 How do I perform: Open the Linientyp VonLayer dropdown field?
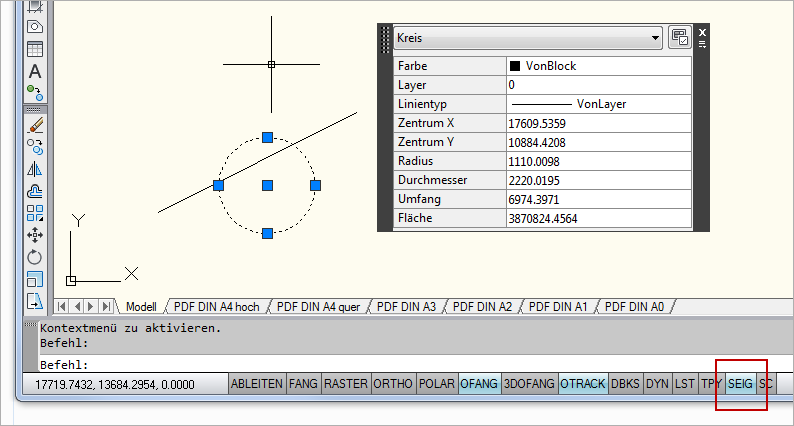[x=598, y=103]
